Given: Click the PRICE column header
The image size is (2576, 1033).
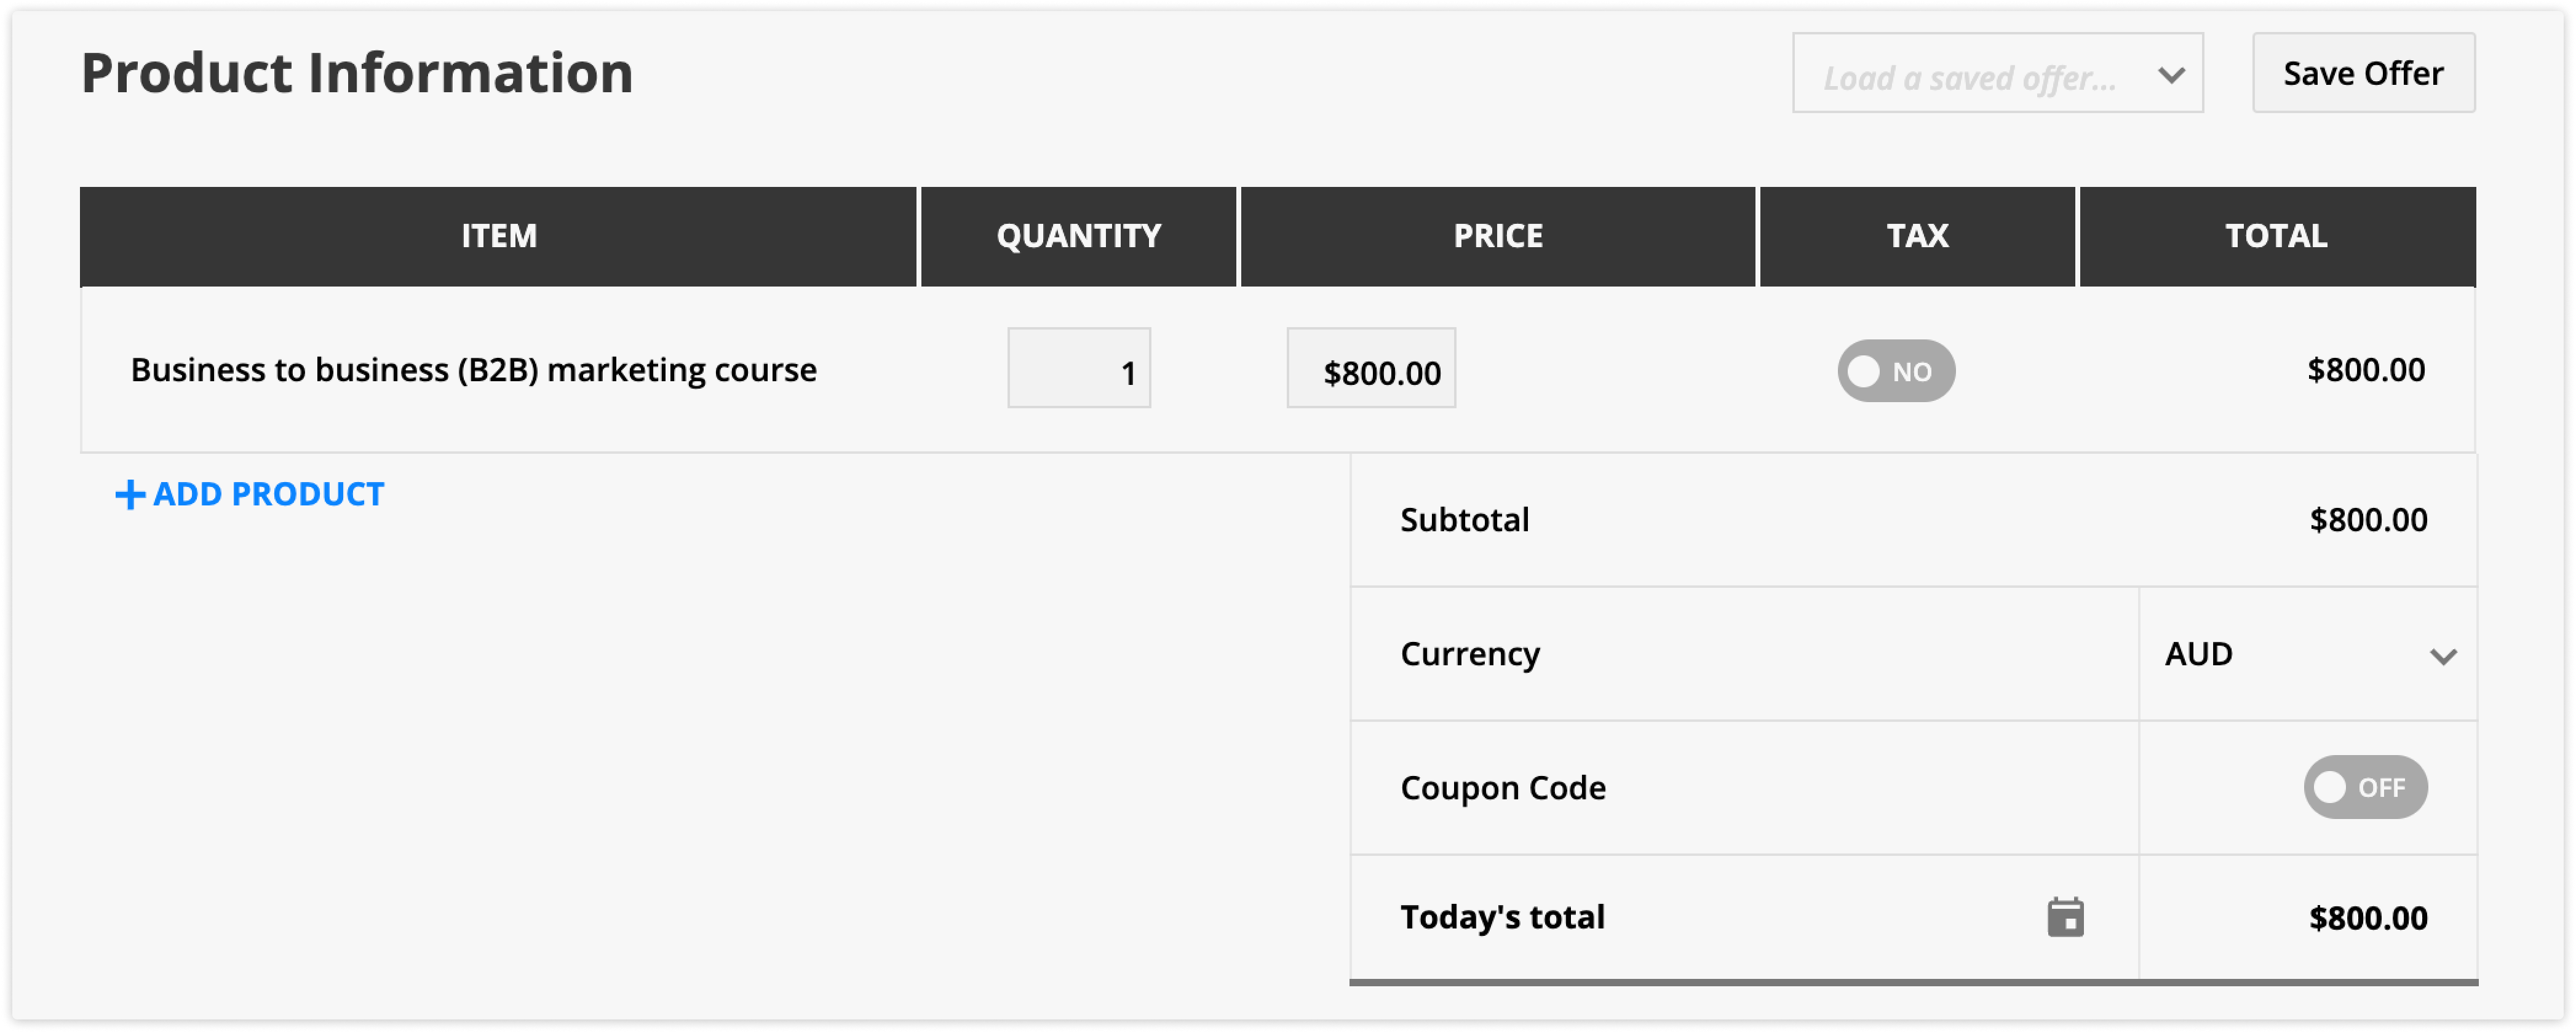Looking at the screenshot, I should 1497,237.
